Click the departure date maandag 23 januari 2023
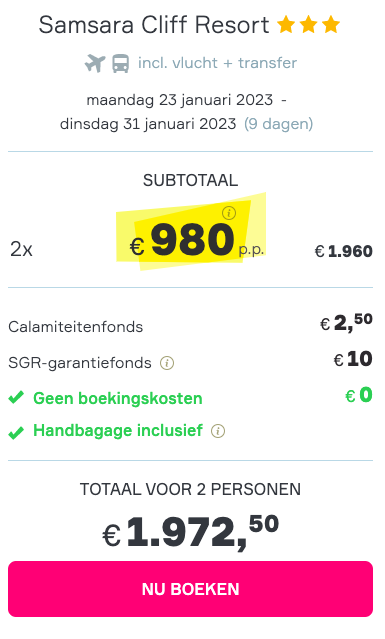 coord(180,100)
